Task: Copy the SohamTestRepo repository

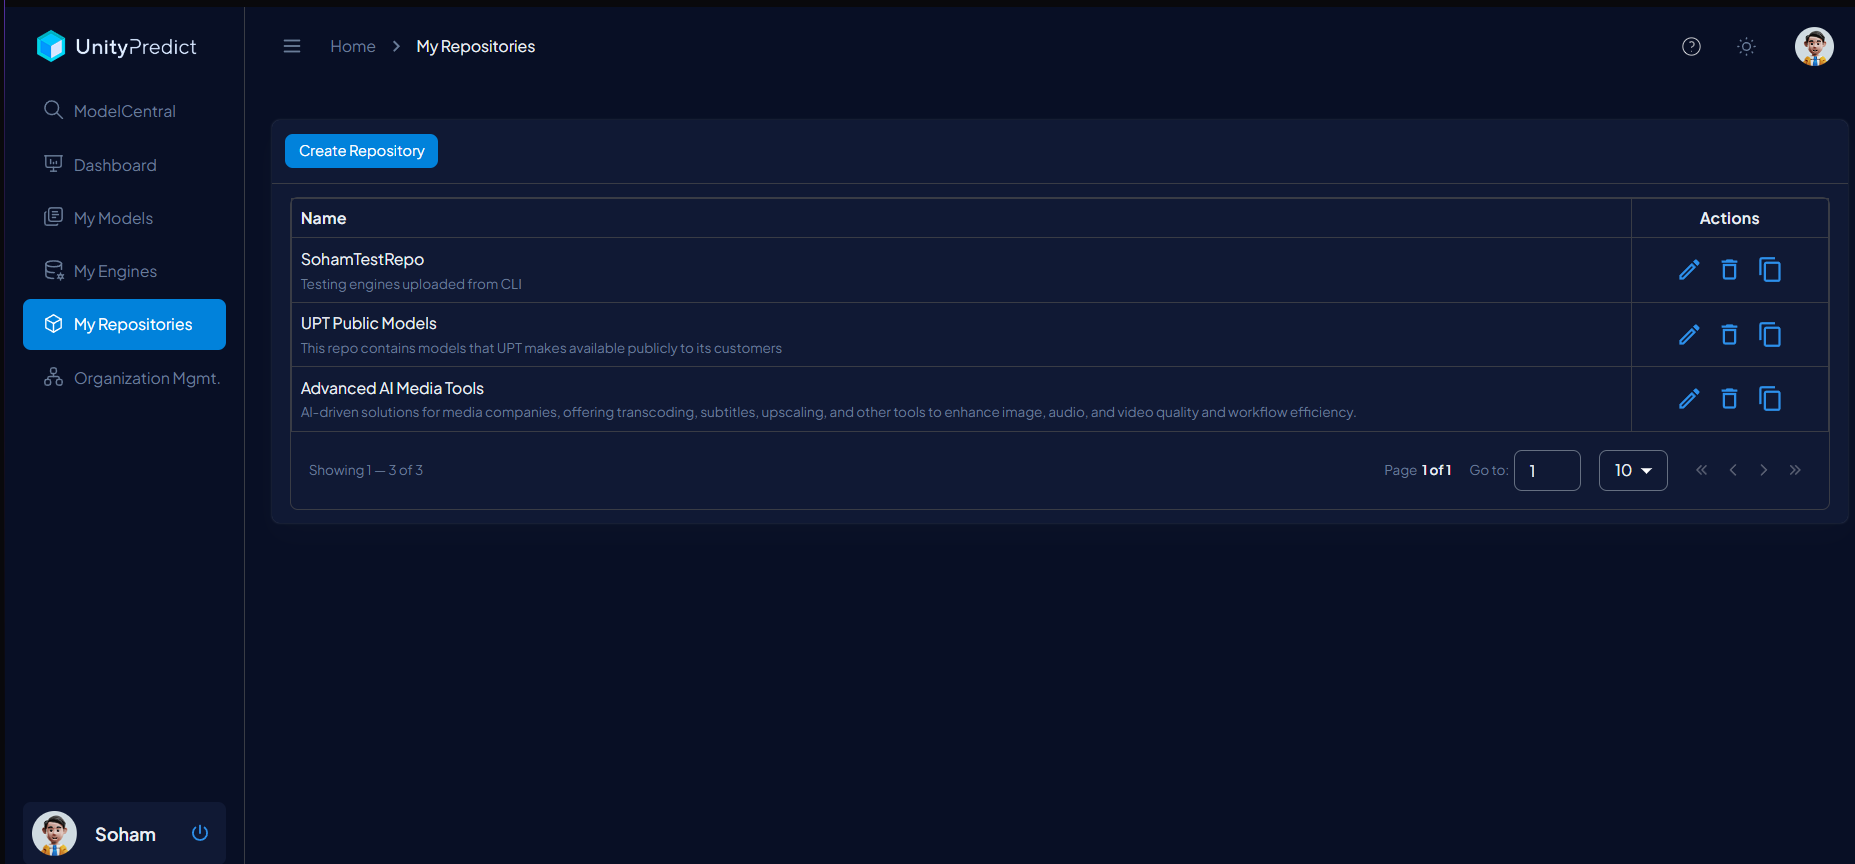Action: point(1770,270)
